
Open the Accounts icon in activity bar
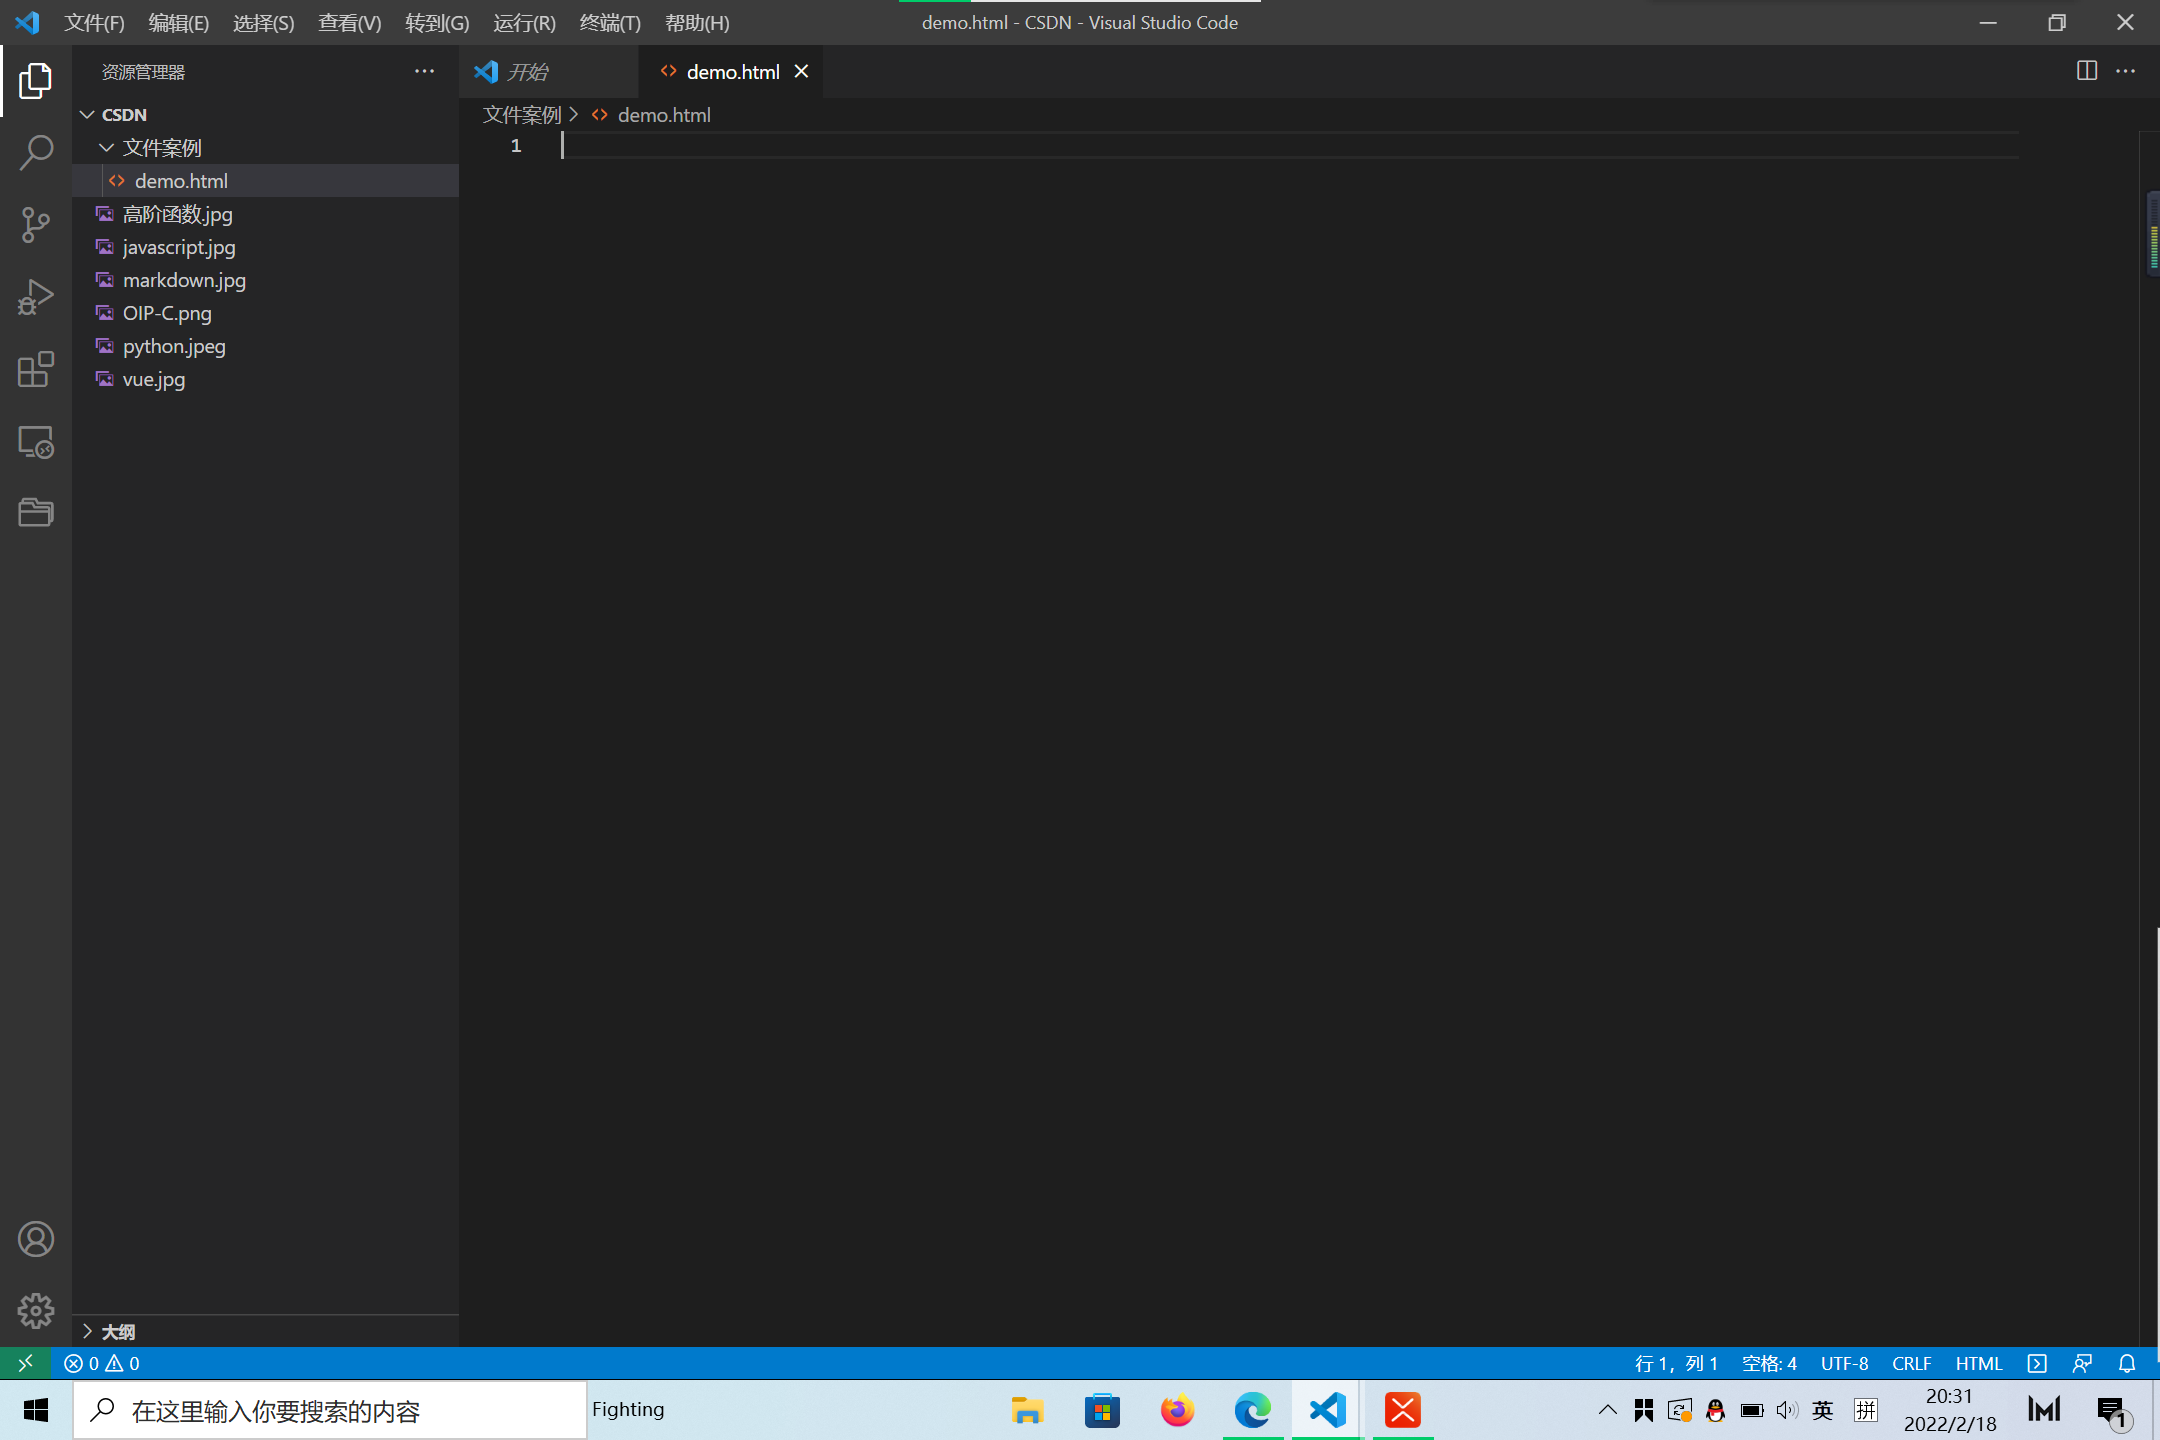coord(36,1238)
